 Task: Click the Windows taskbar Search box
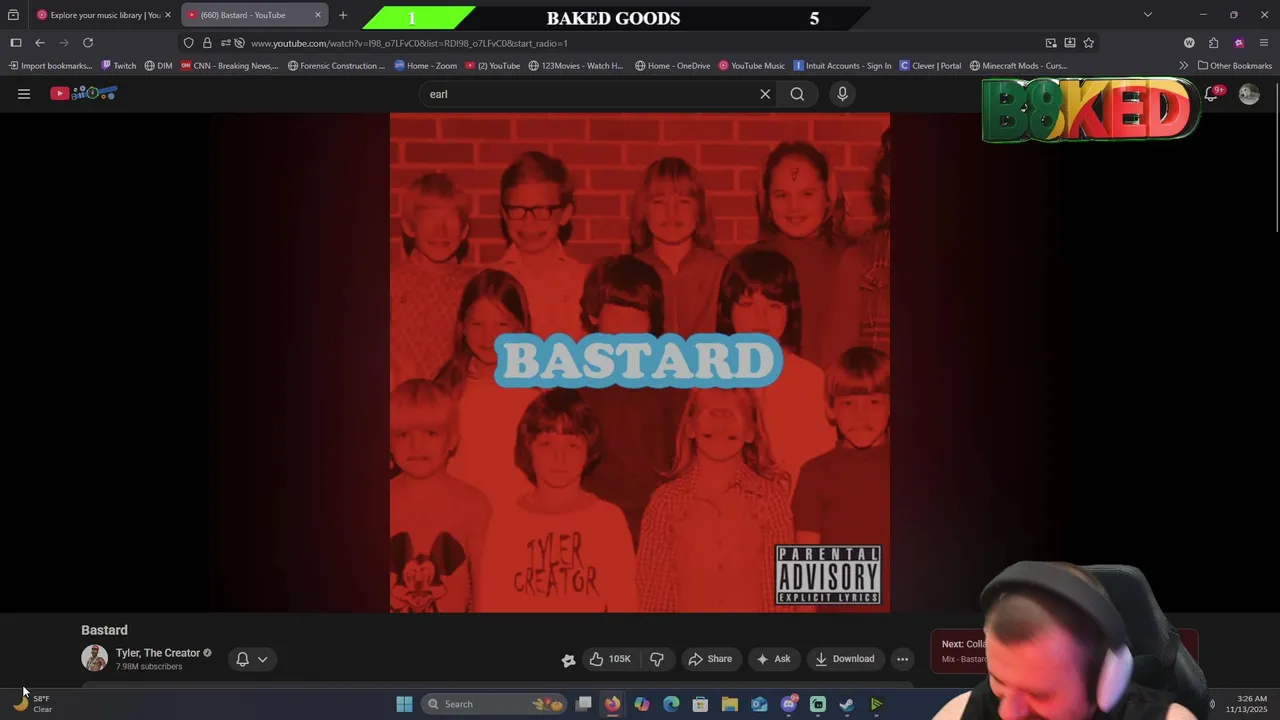[495, 704]
